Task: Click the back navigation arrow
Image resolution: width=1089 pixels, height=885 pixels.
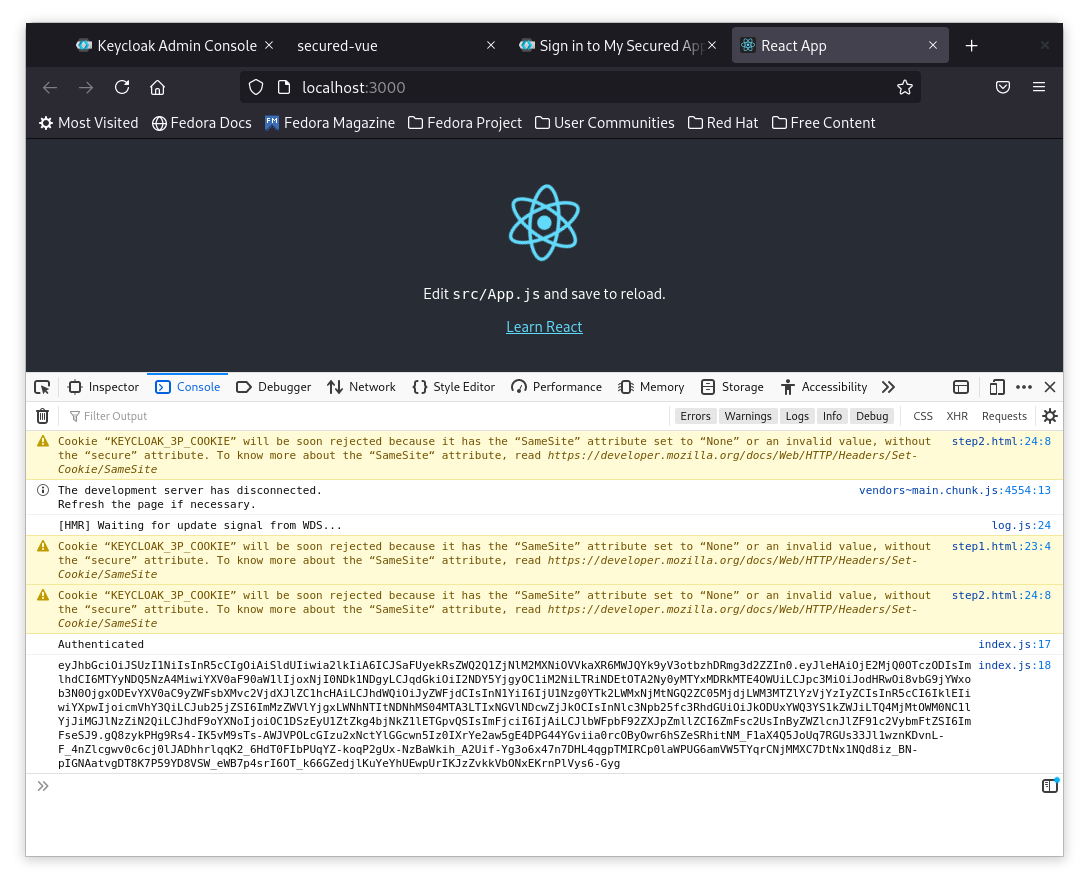Action: [x=50, y=88]
